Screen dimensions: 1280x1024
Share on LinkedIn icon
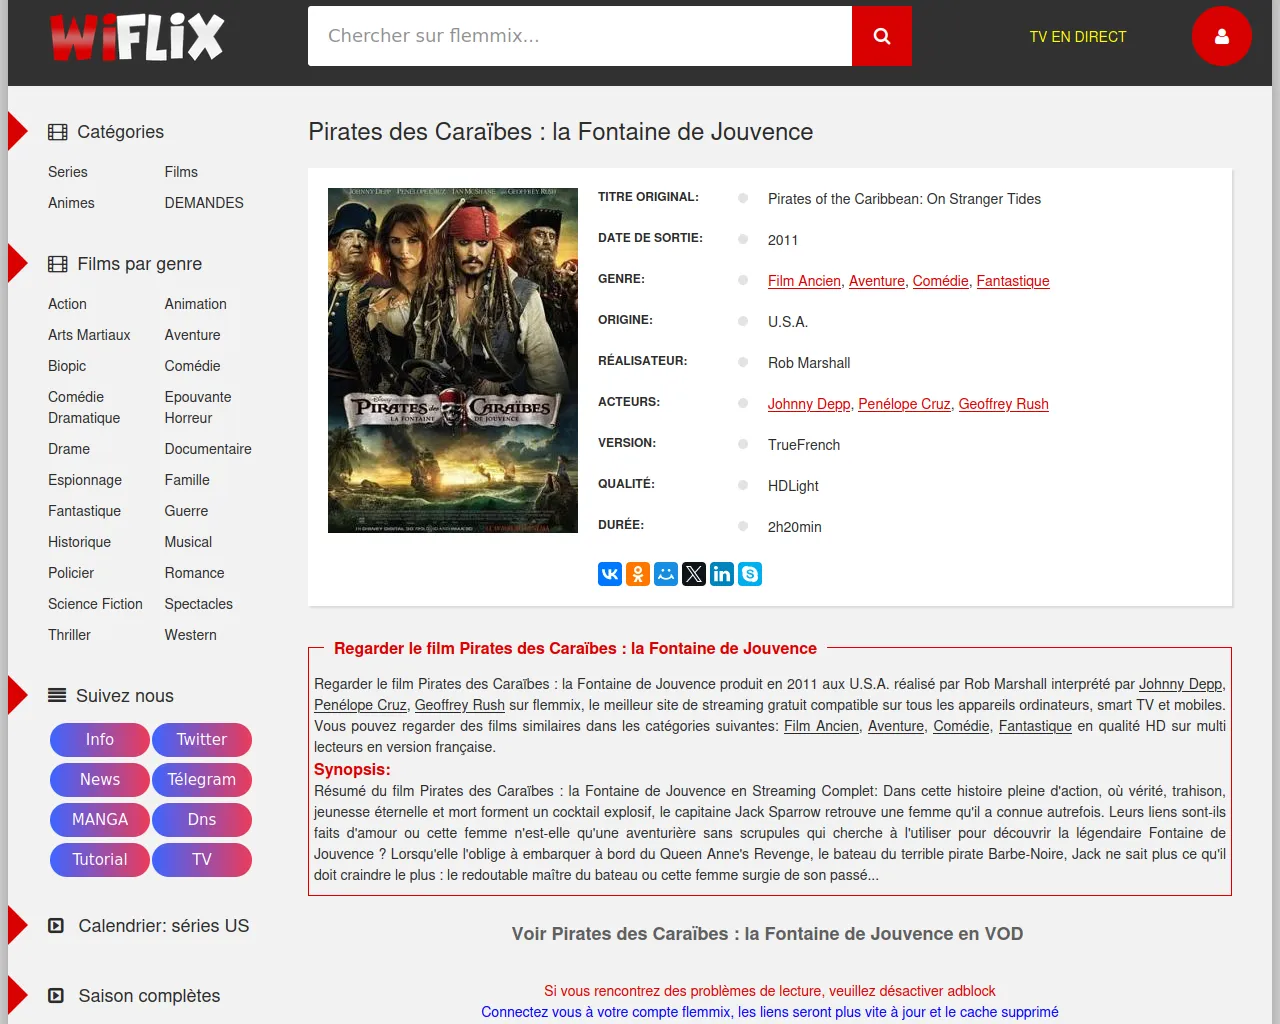(x=722, y=574)
